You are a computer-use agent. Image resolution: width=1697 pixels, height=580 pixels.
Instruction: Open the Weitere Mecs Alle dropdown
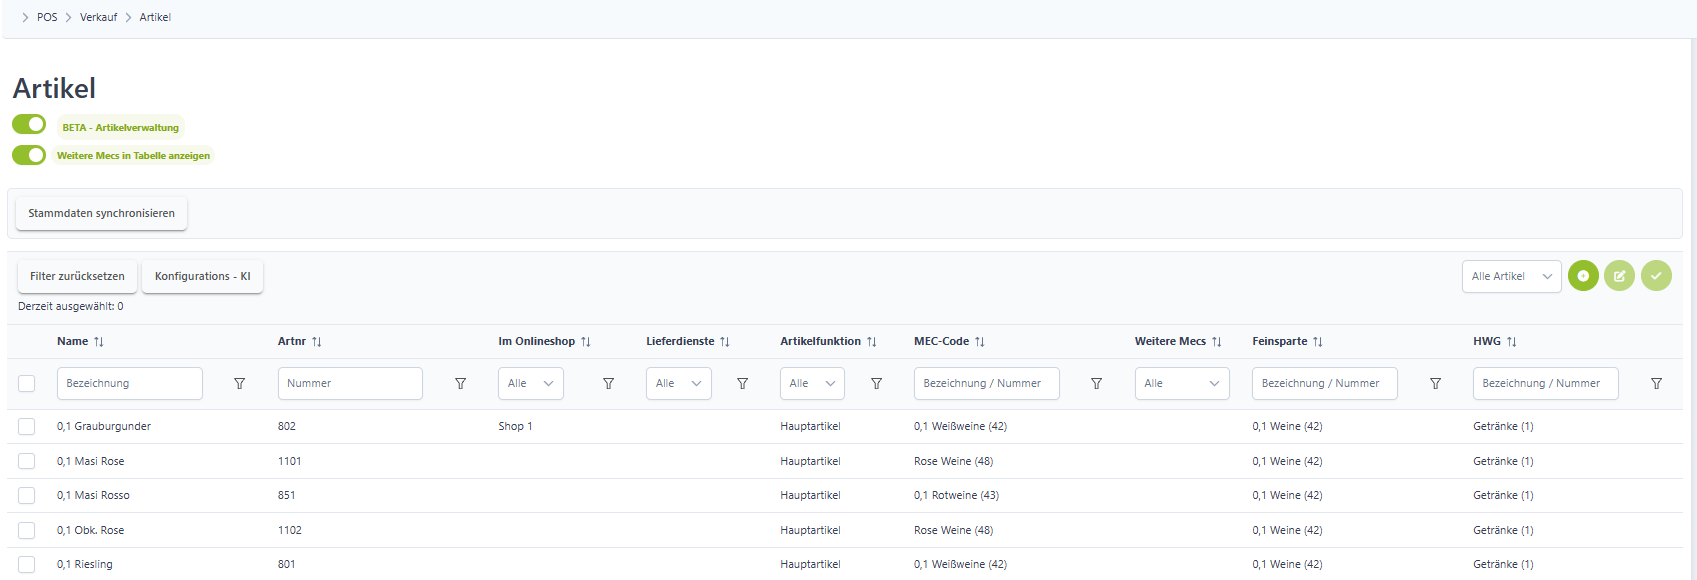click(x=1183, y=383)
